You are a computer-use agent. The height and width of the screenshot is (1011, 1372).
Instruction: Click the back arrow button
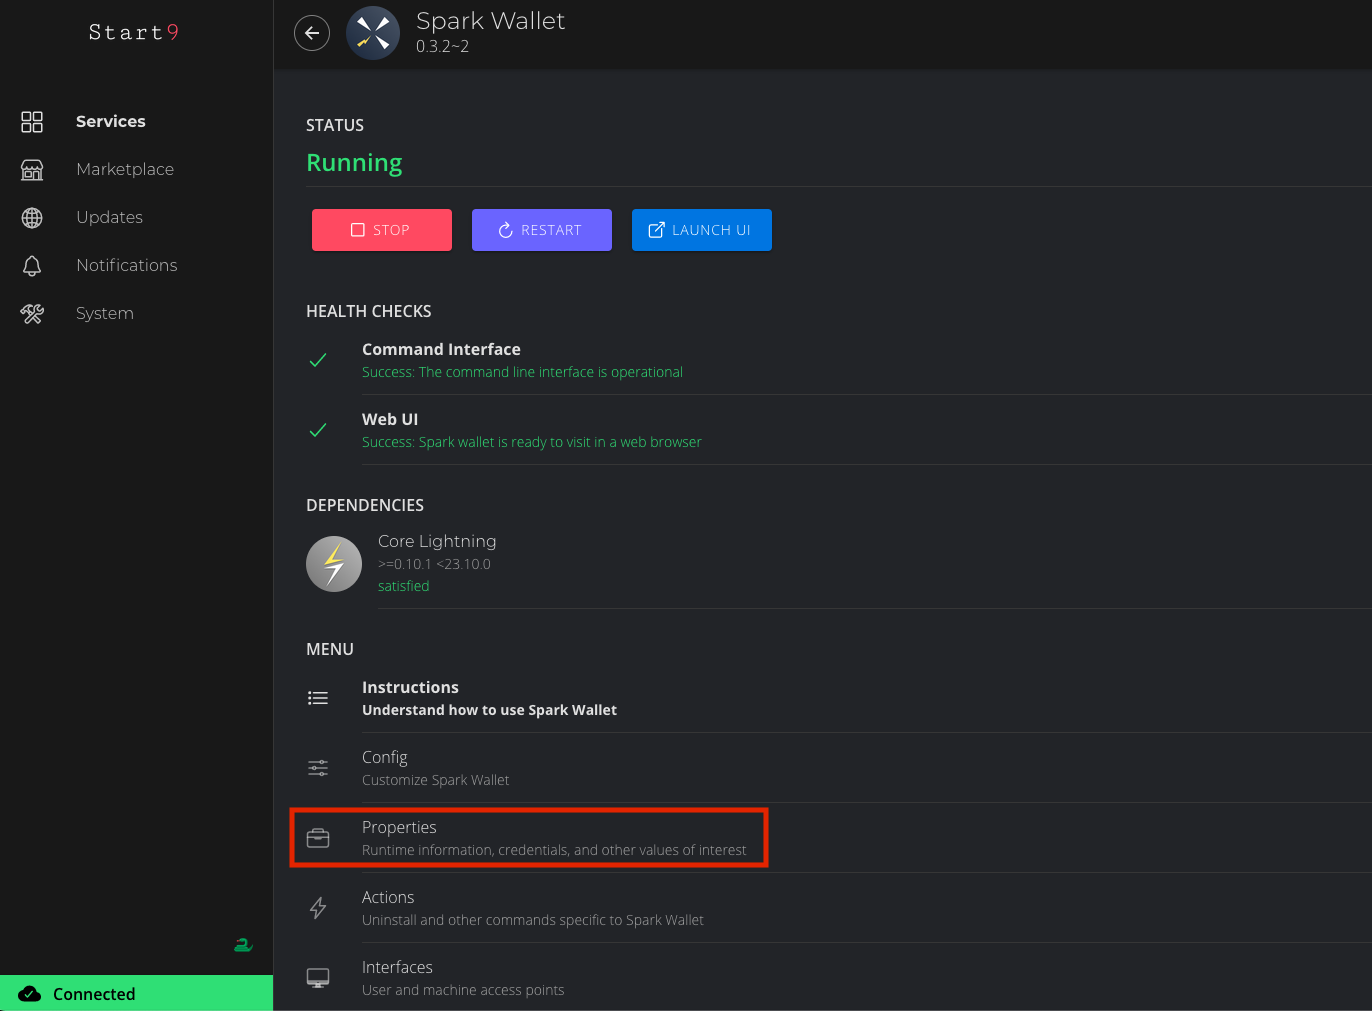pyautogui.click(x=312, y=33)
